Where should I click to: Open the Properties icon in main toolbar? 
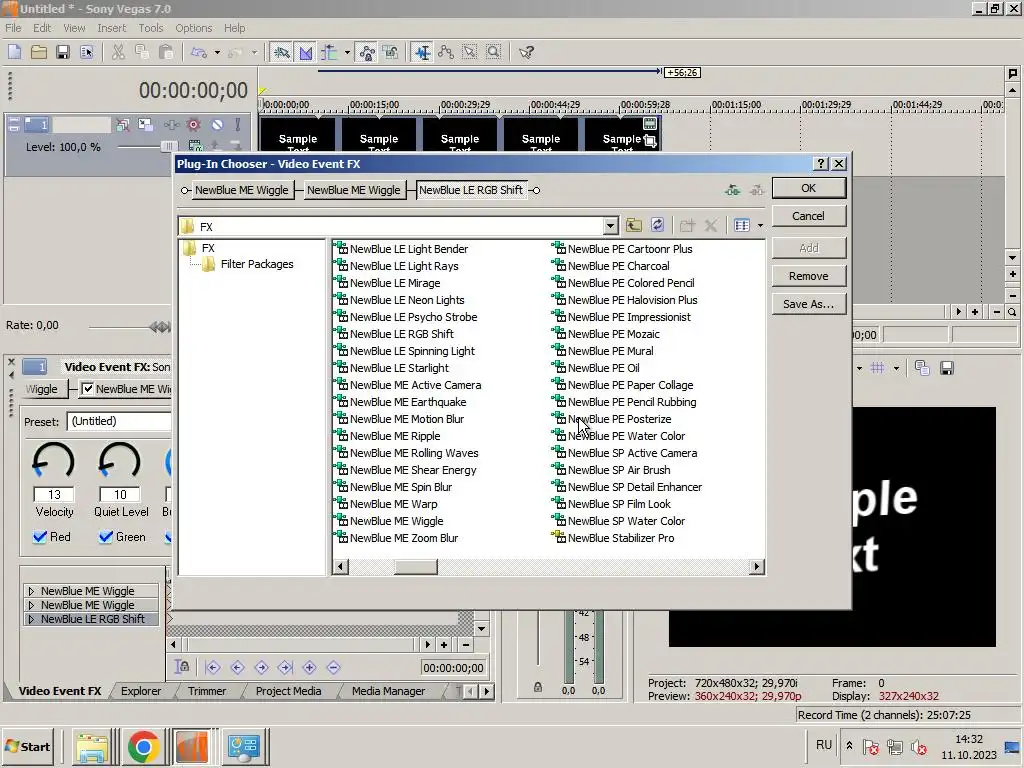[x=86, y=52]
